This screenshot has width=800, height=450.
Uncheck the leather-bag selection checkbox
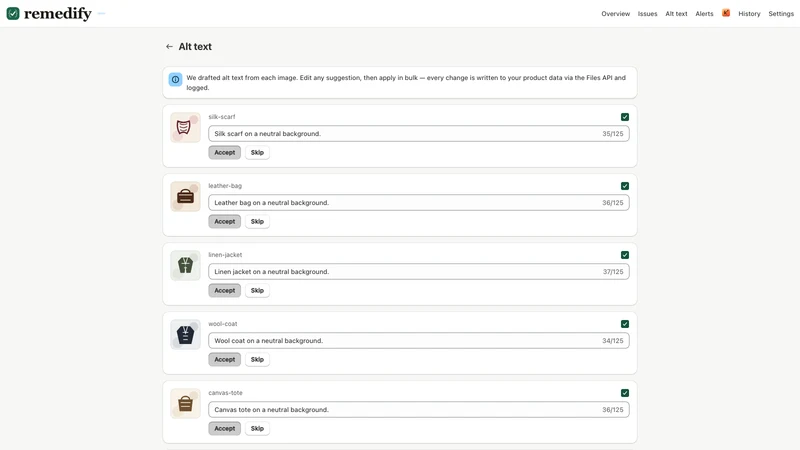[x=624, y=186]
